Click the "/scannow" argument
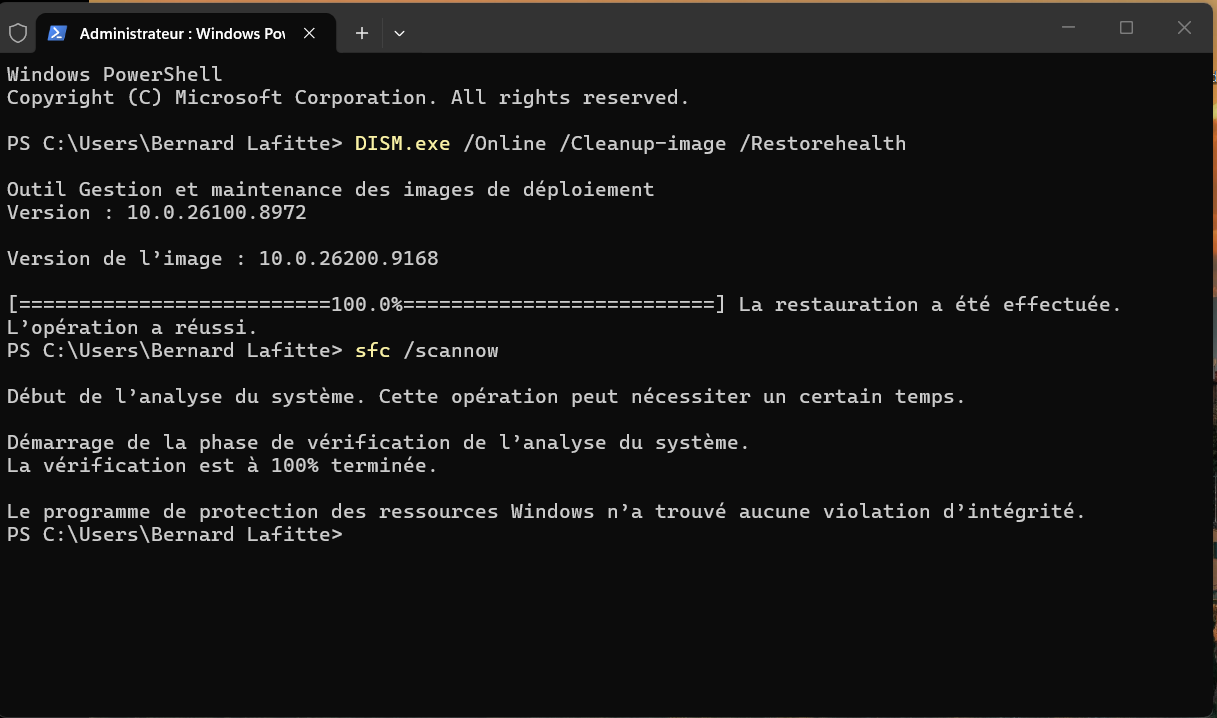The image size is (1217, 718). click(x=451, y=350)
